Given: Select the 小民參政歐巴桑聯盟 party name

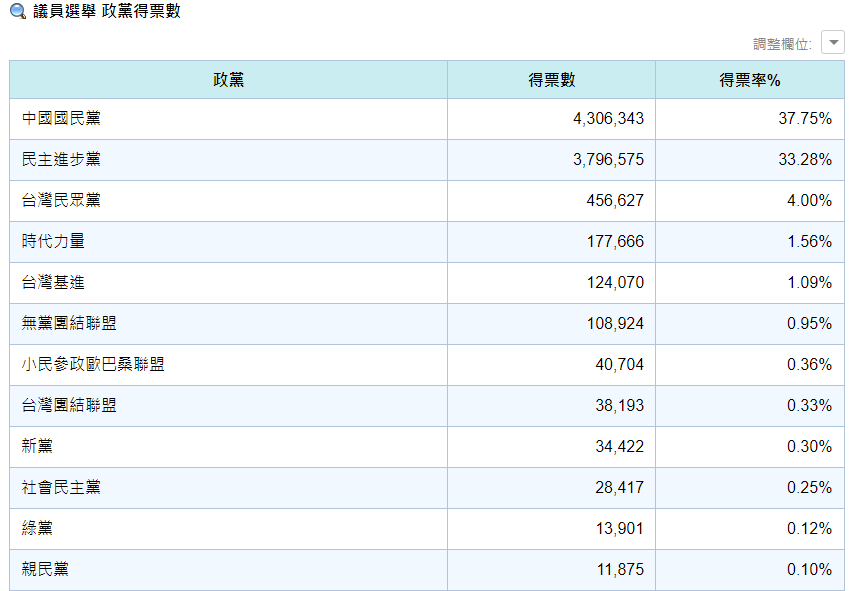Looking at the screenshot, I should [93, 364].
